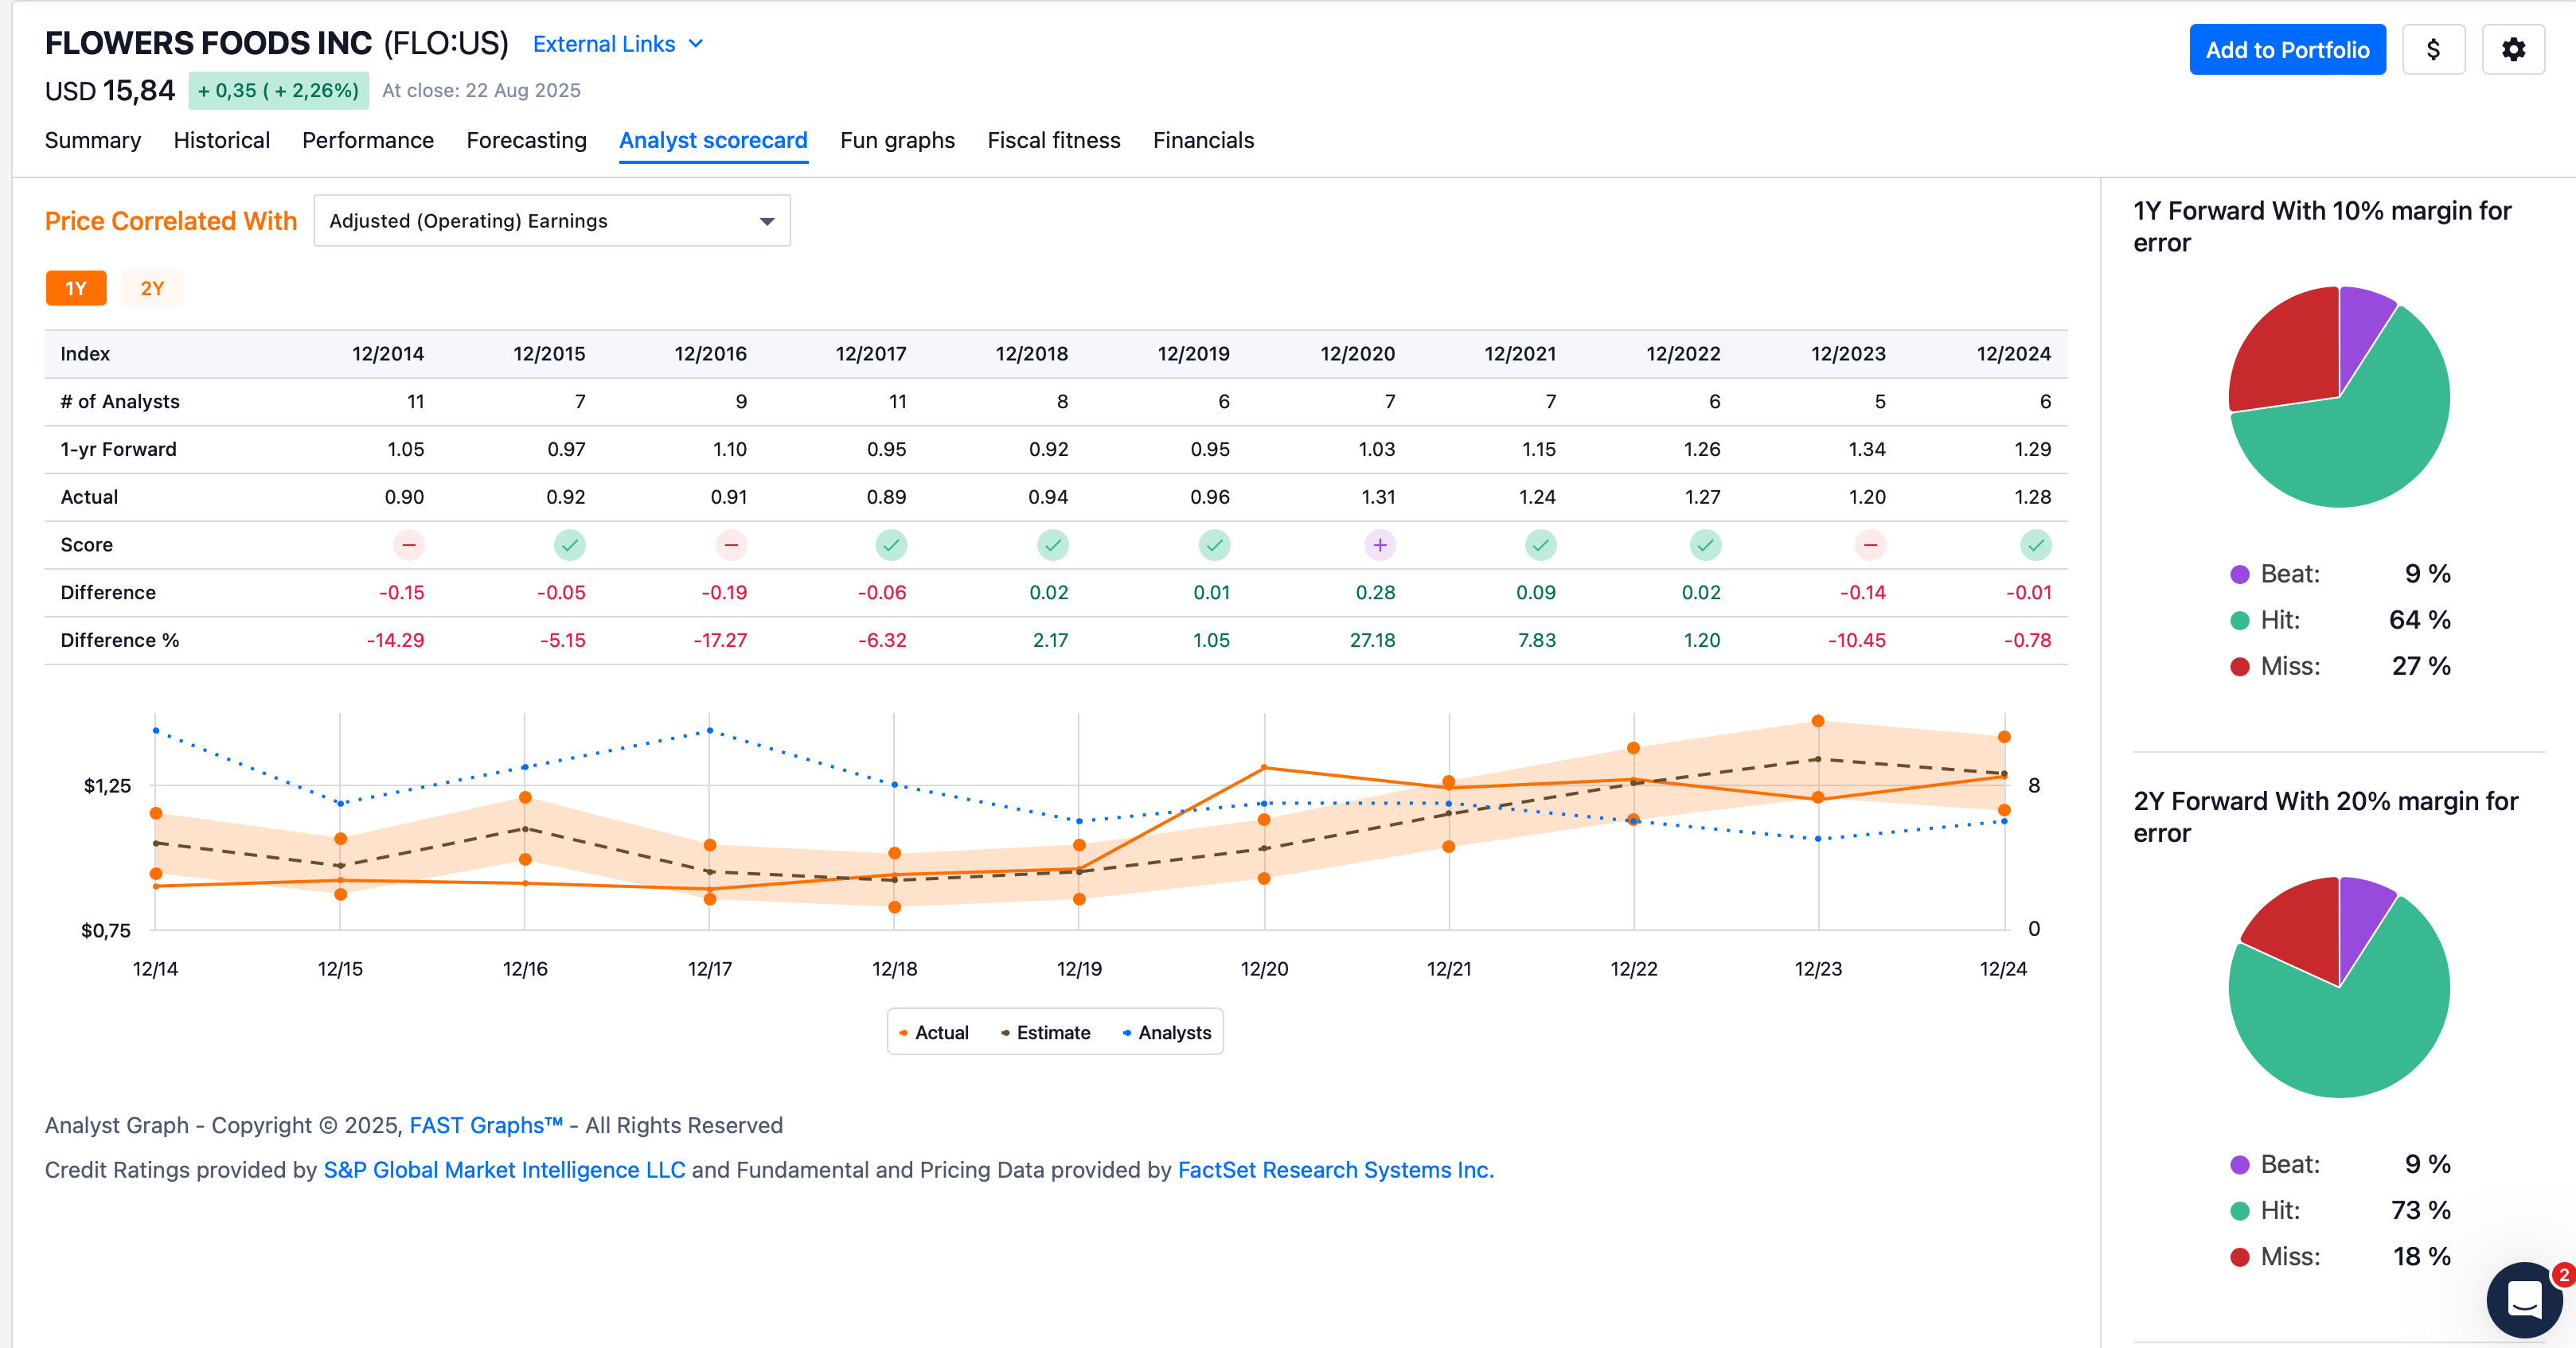The image size is (2576, 1348).
Task: Click the 12/2015 hit checkmark score icon
Action: pos(569,545)
